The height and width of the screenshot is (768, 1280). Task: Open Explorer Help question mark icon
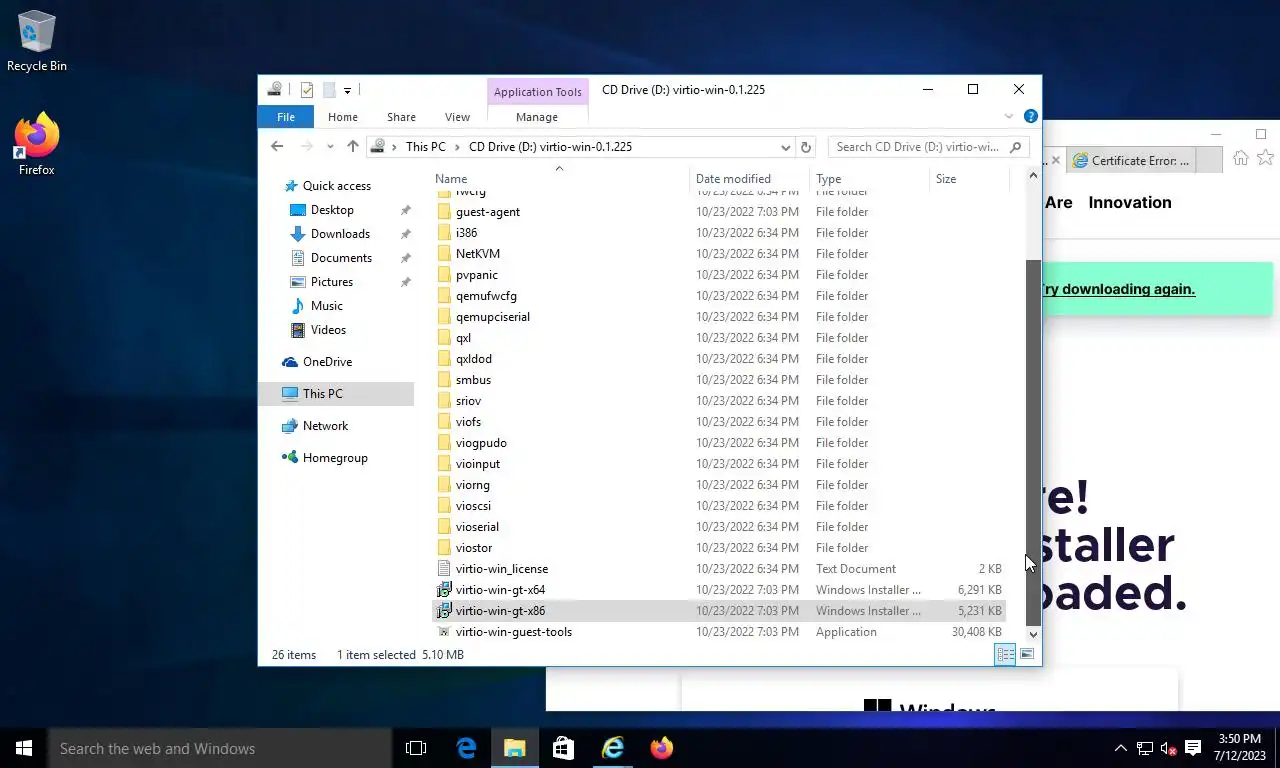click(x=1031, y=117)
